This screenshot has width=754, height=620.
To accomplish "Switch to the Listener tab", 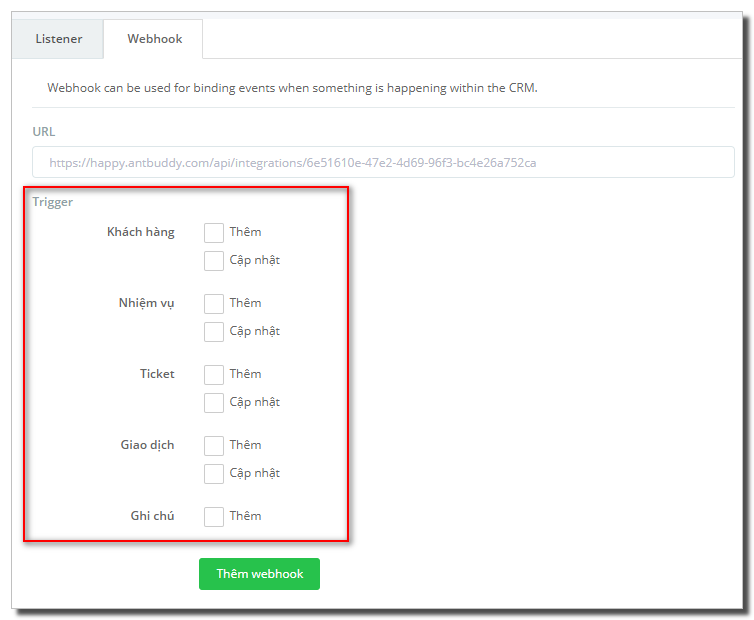I will tap(58, 39).
